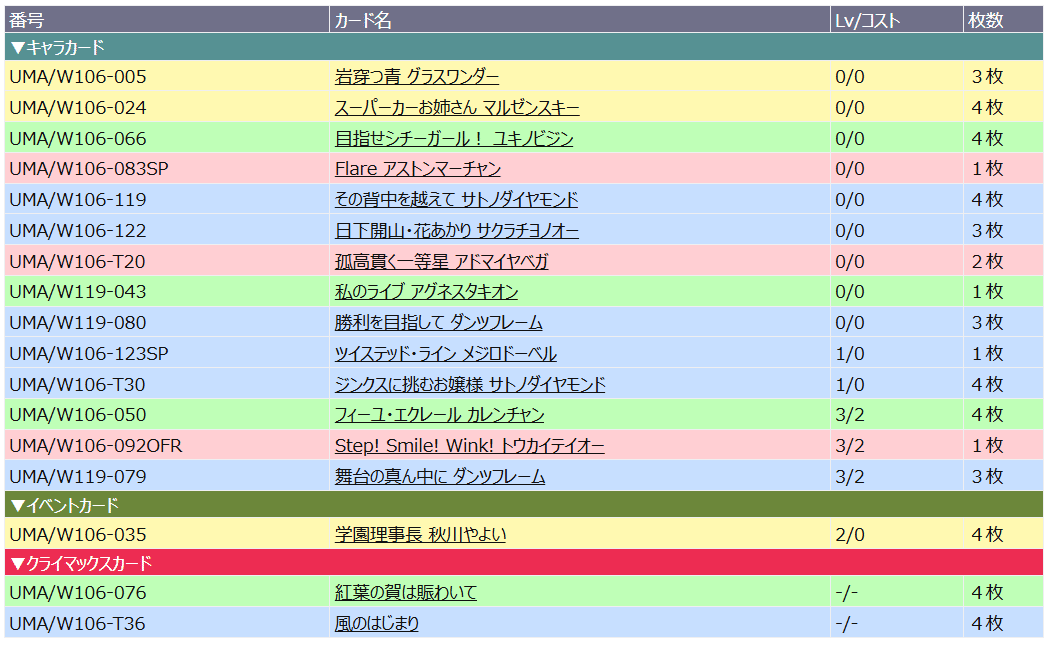Click the 3枚 count in UMA/W106-005 row
Image resolution: width=1049 pixels, height=645 pixels.
987,77
